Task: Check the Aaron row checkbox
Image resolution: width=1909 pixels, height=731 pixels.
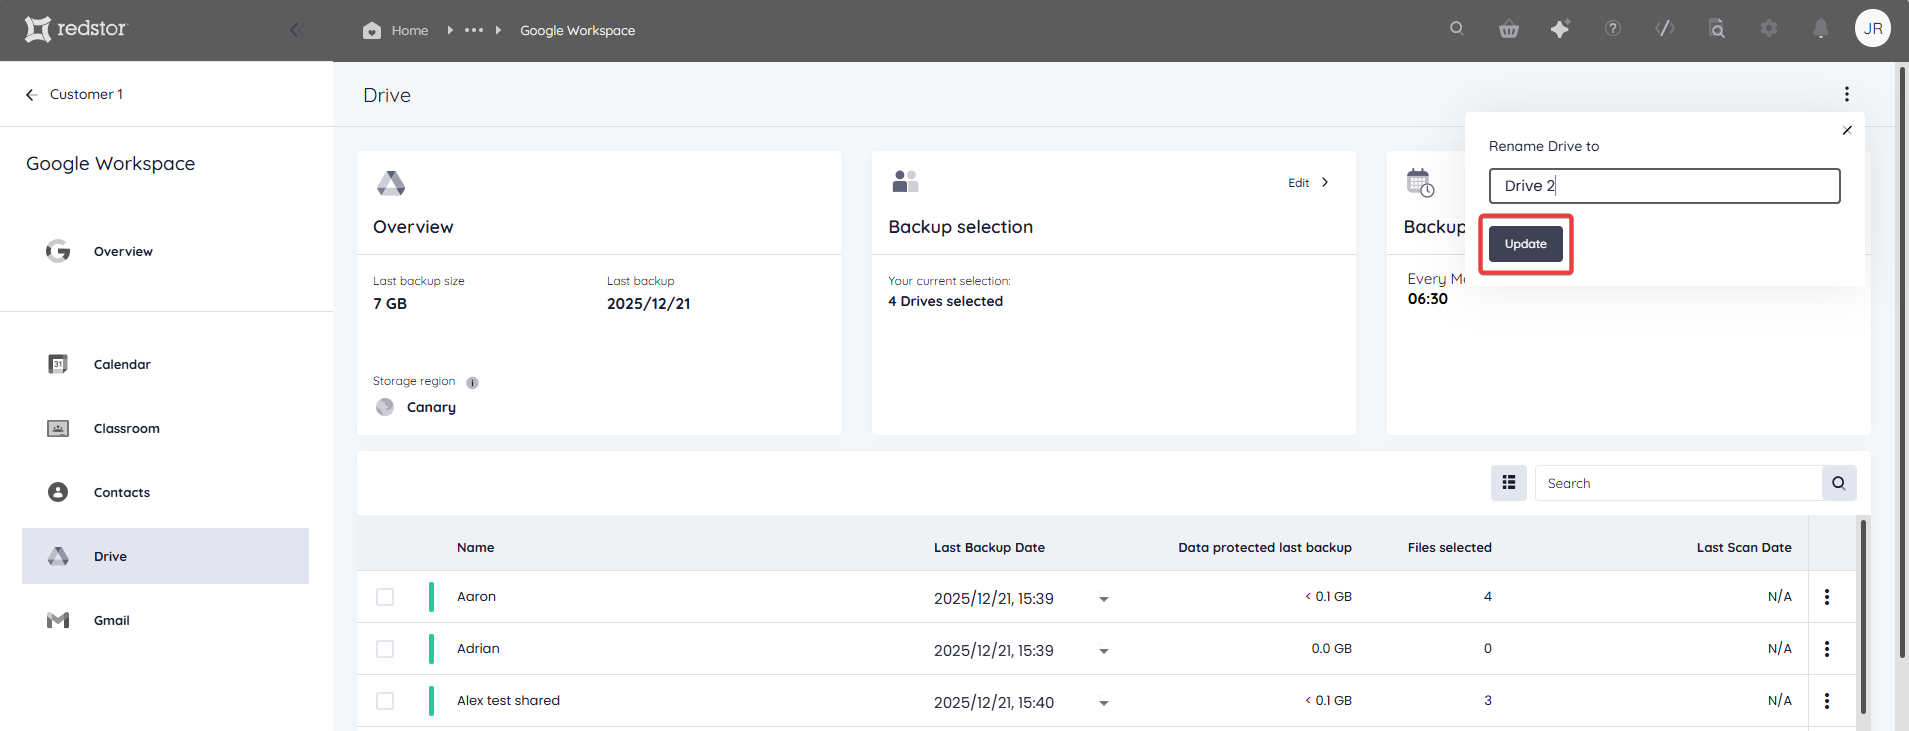Action: pos(385,597)
